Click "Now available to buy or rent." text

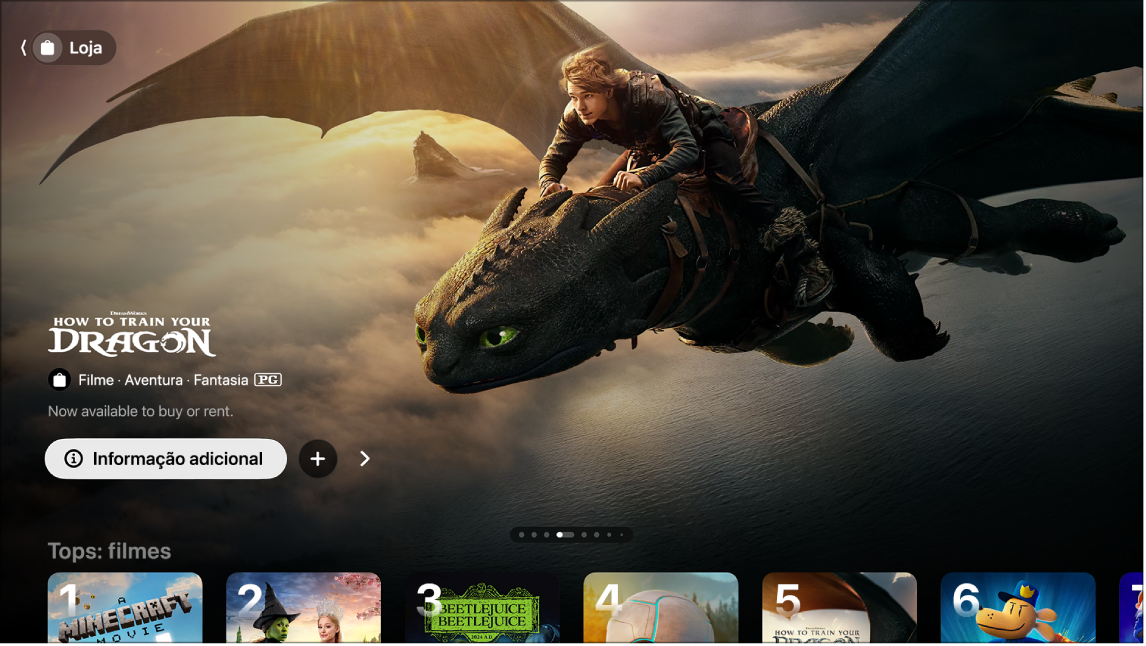(x=140, y=411)
